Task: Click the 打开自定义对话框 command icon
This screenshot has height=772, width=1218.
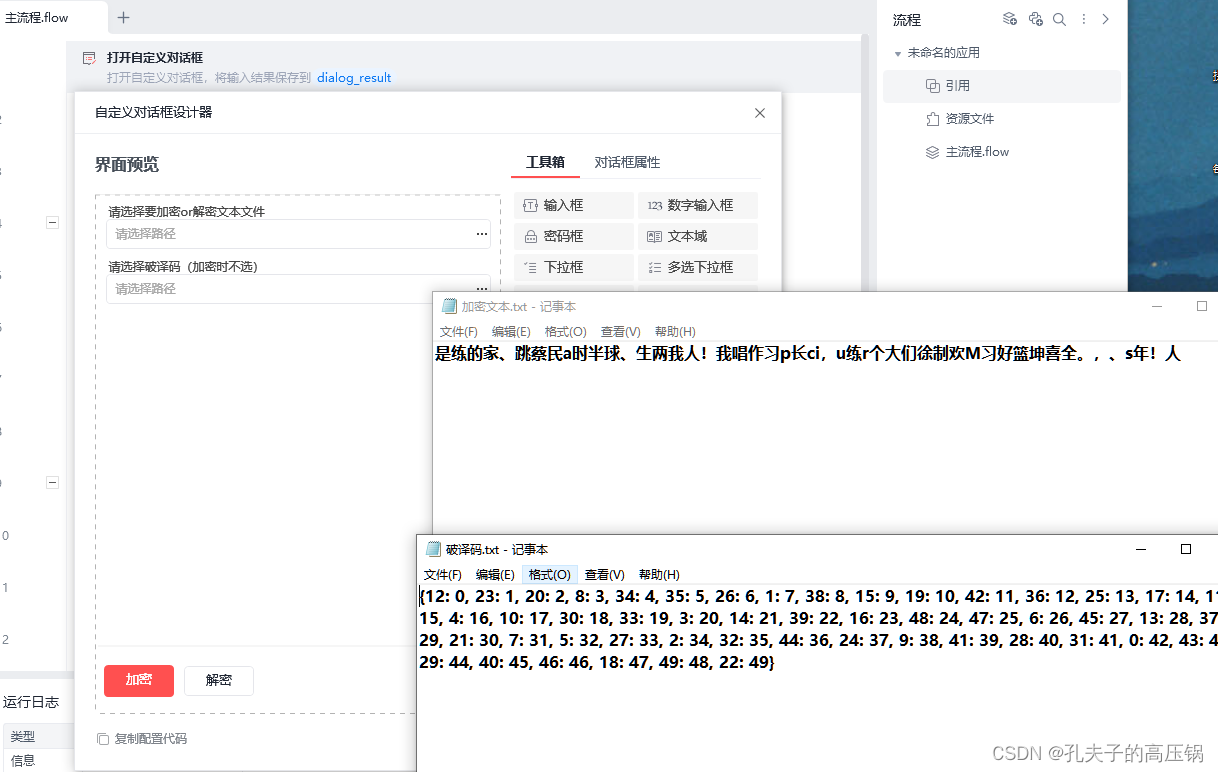Action: (x=89, y=58)
